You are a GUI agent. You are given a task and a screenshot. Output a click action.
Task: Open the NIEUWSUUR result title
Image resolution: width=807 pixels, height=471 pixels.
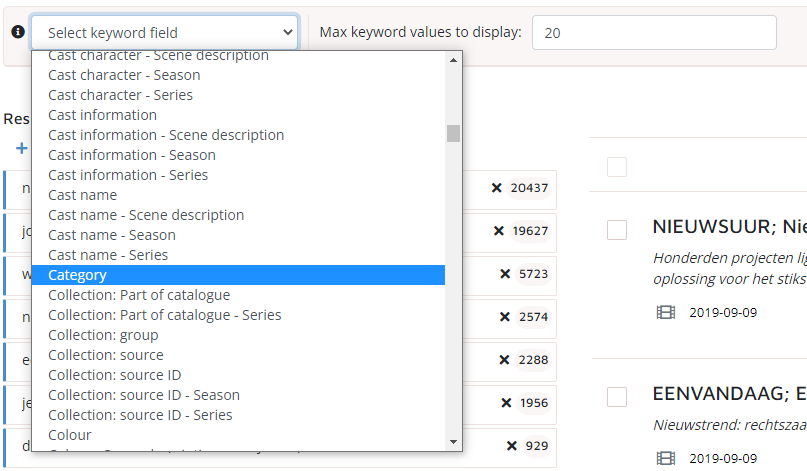tap(729, 226)
